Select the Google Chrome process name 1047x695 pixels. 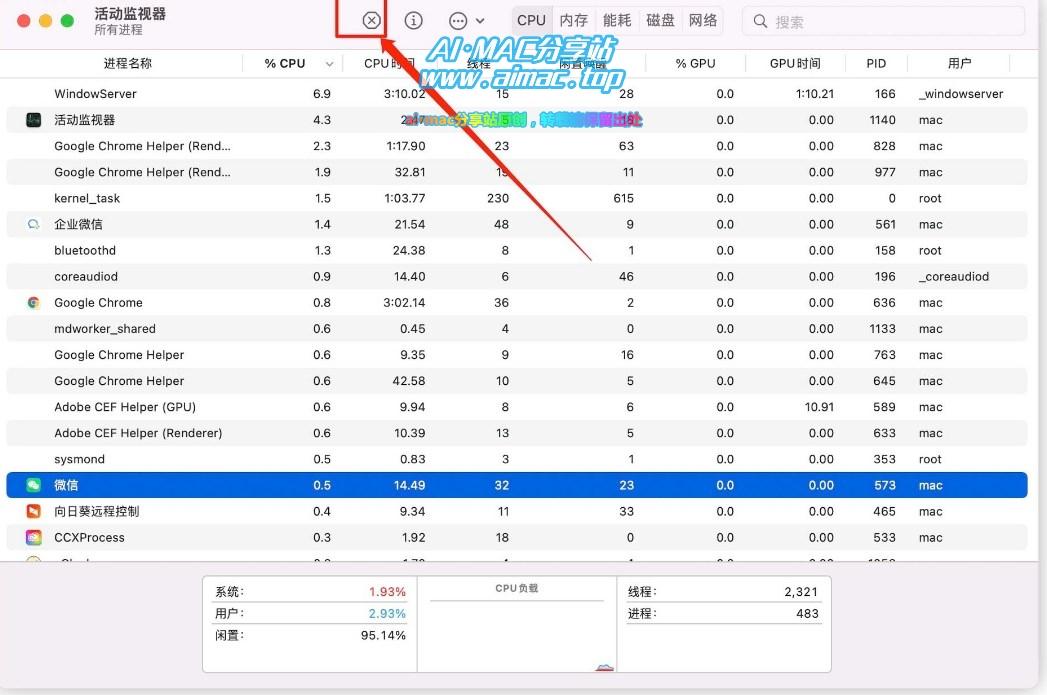(98, 302)
